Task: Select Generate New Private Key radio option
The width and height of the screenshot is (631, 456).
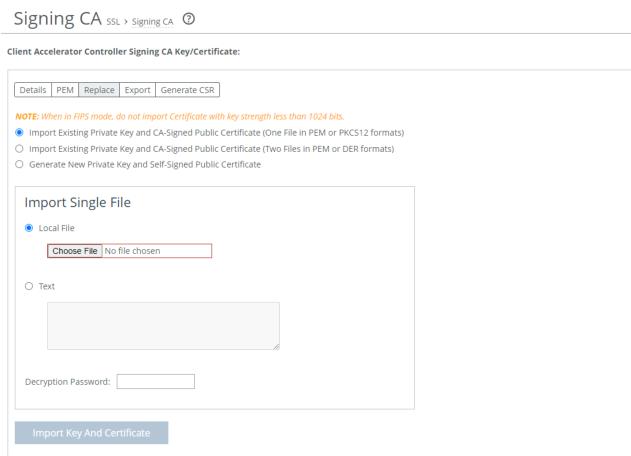Action: [x=19, y=164]
